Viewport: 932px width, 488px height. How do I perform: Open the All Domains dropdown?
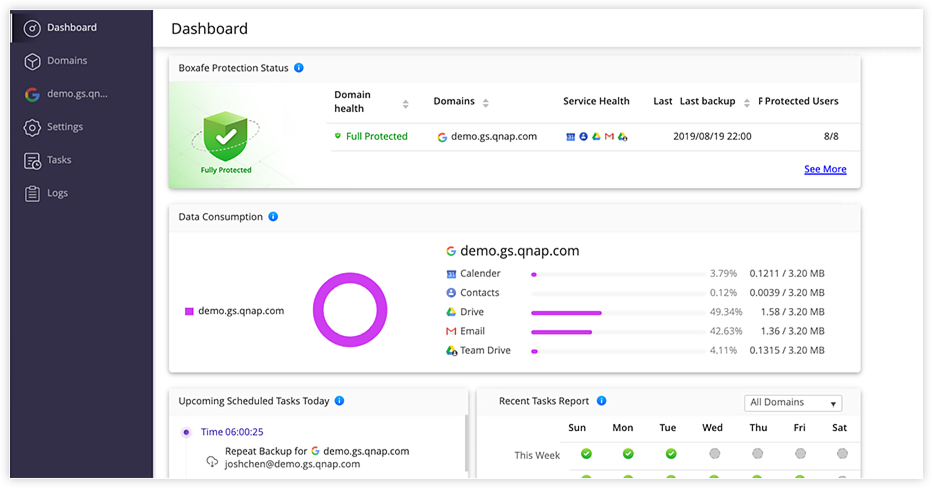click(x=793, y=403)
